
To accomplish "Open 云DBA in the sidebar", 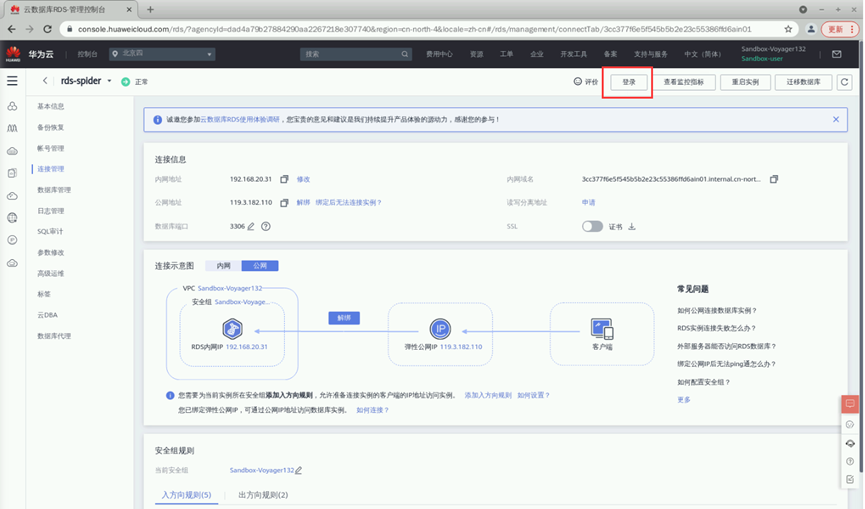I will (47, 315).
